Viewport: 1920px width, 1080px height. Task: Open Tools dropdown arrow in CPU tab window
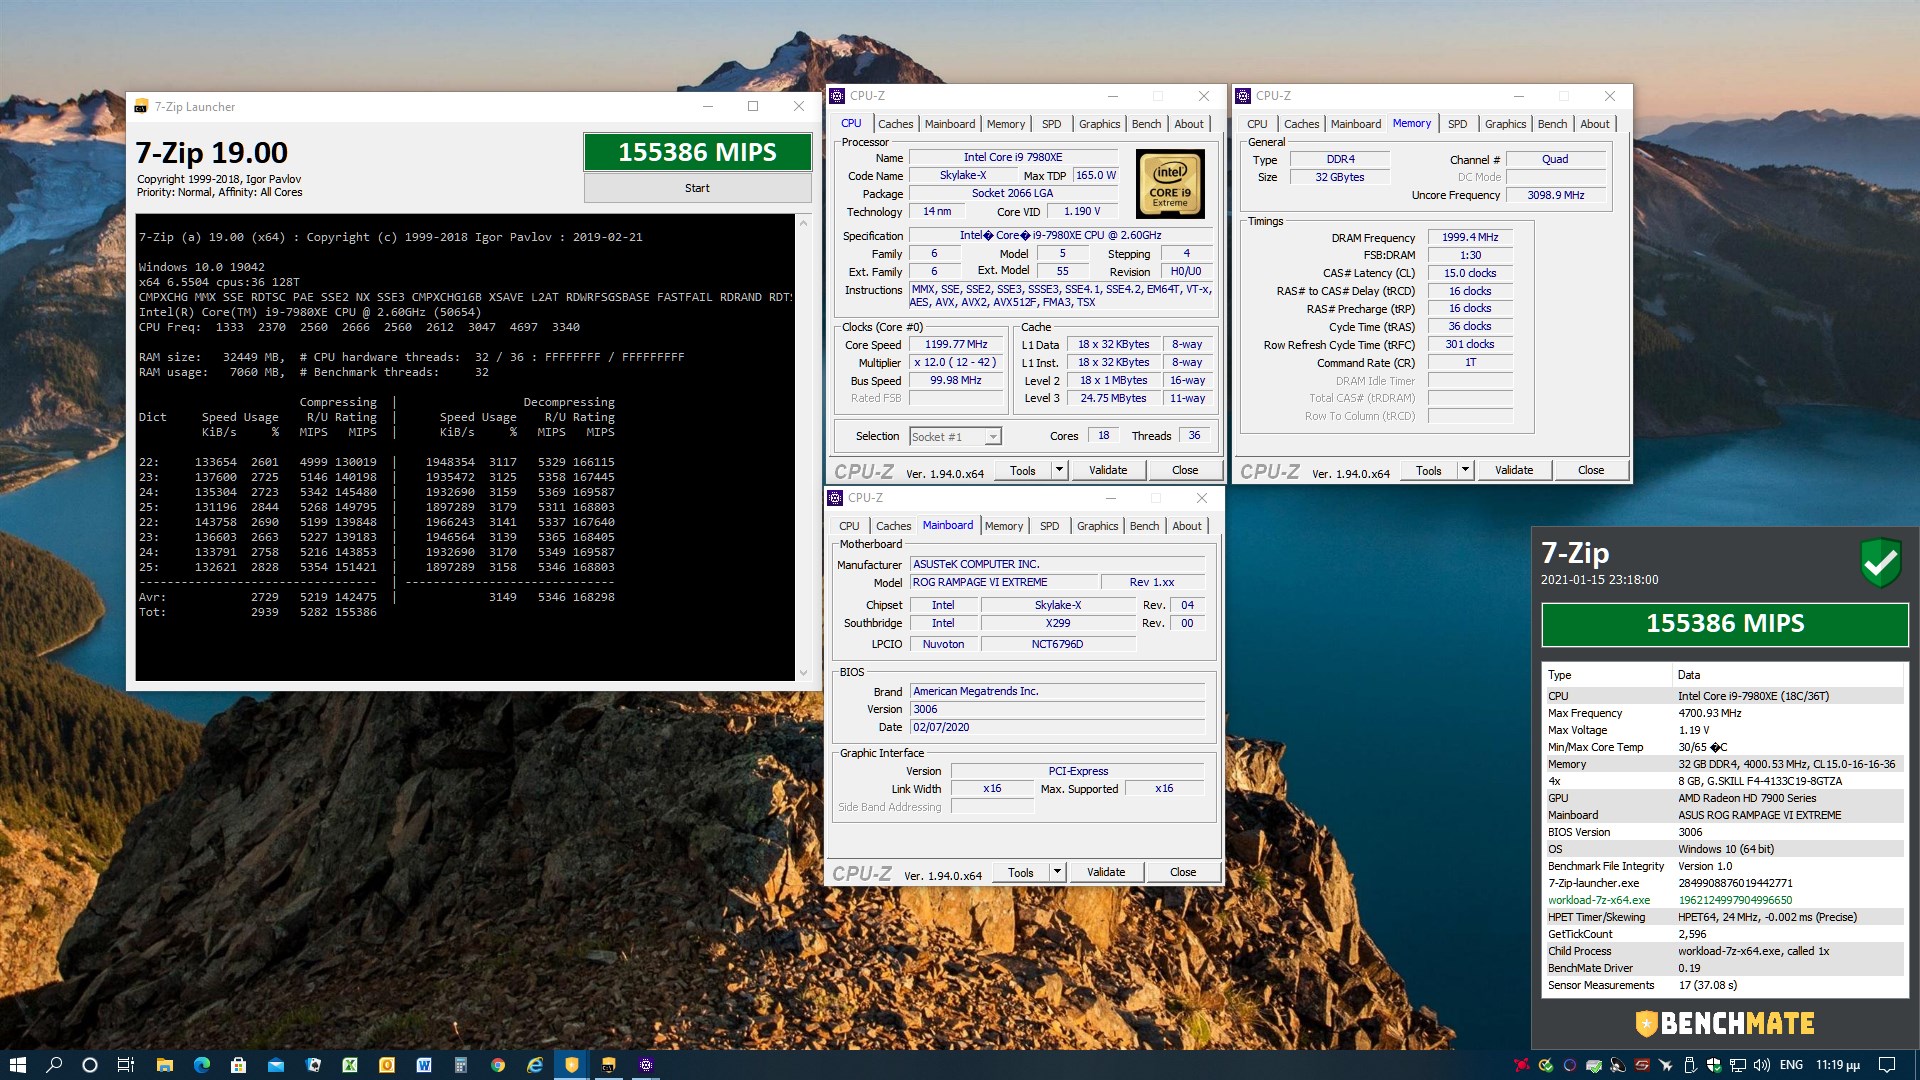pos(1059,470)
